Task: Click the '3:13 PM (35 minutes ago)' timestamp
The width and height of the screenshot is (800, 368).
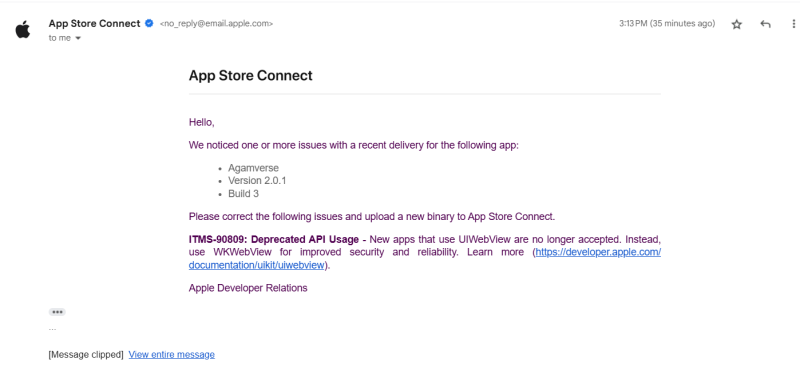Action: point(667,23)
